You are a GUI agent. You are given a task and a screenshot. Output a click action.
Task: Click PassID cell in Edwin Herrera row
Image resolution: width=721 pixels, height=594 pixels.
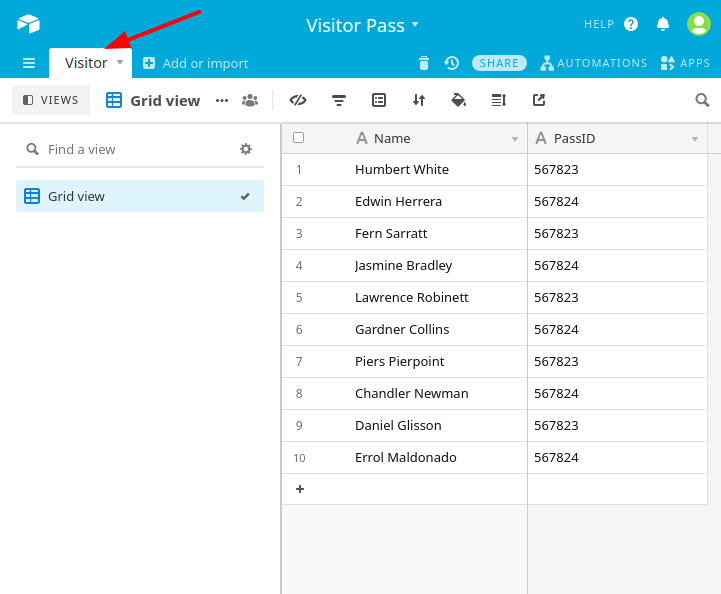click(617, 202)
